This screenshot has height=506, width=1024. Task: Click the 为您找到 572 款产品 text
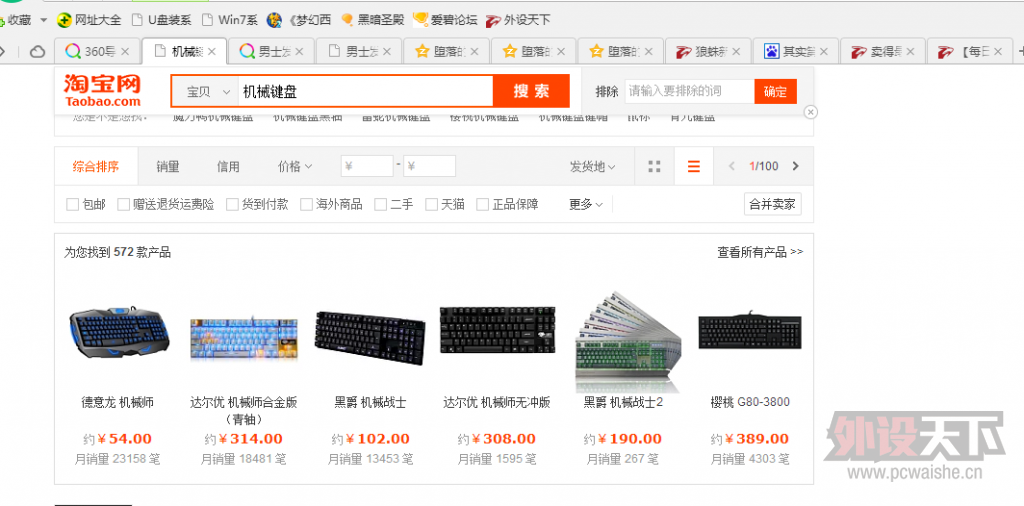click(x=118, y=252)
